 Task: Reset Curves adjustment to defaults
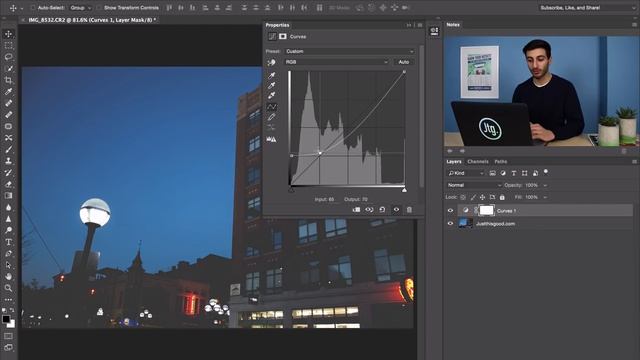382,209
